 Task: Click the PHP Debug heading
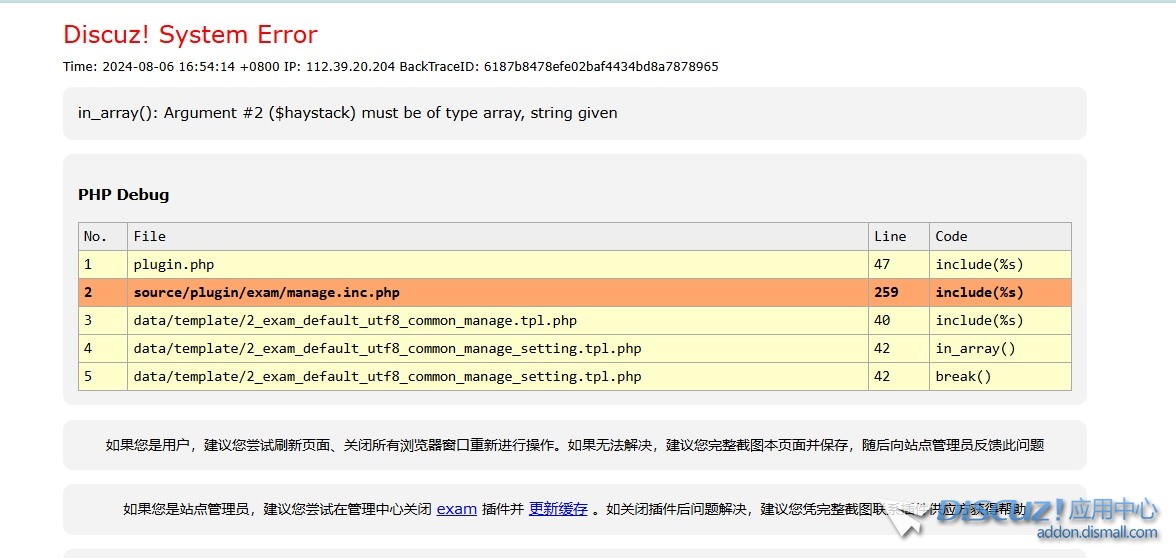click(123, 194)
